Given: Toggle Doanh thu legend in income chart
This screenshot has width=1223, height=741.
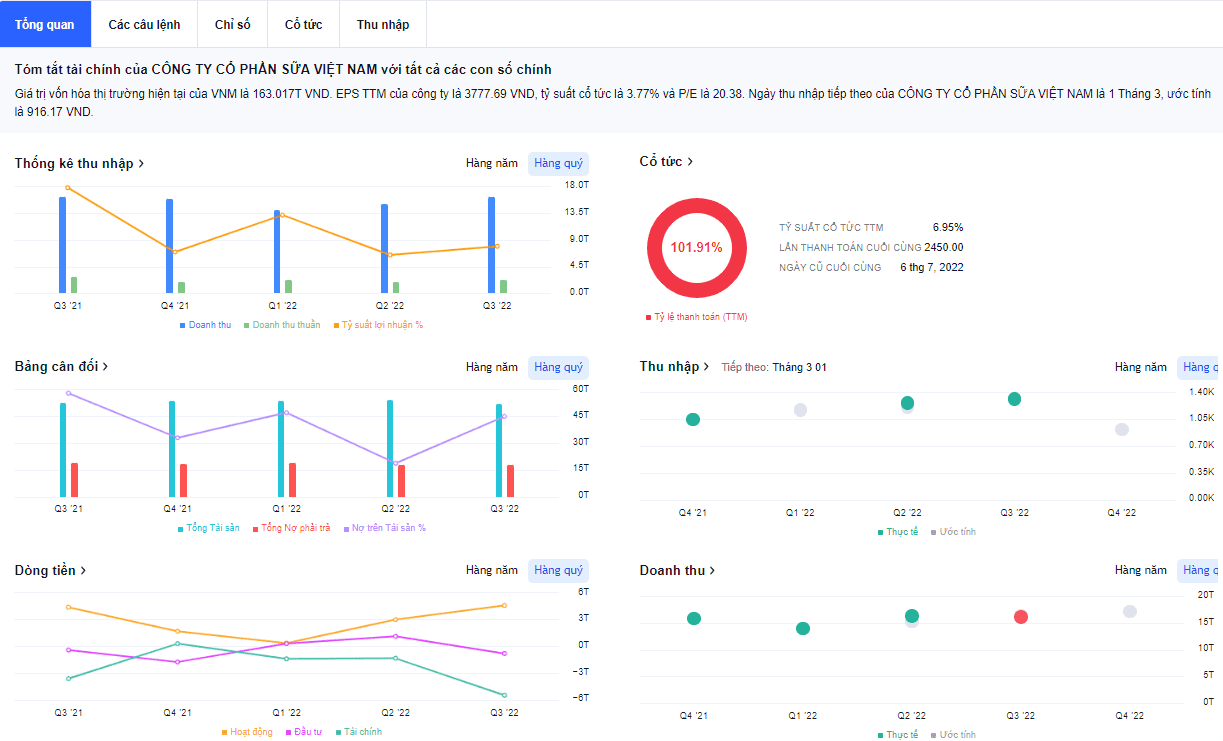Looking at the screenshot, I should (205, 325).
